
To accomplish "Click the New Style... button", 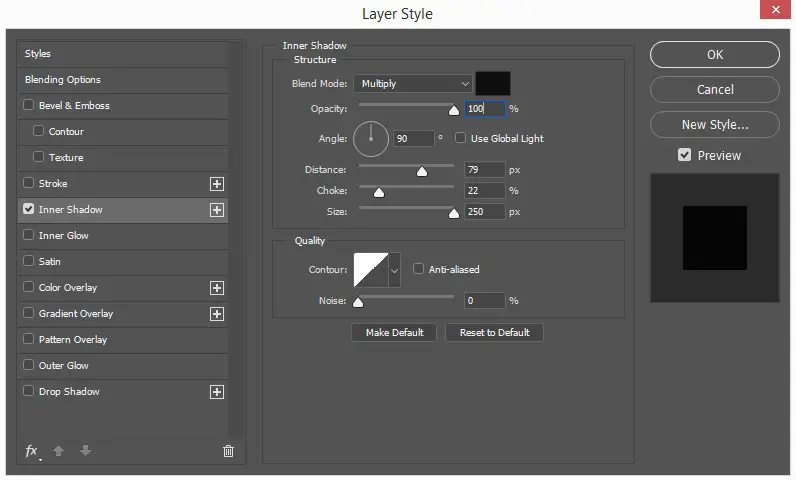I will coord(714,124).
